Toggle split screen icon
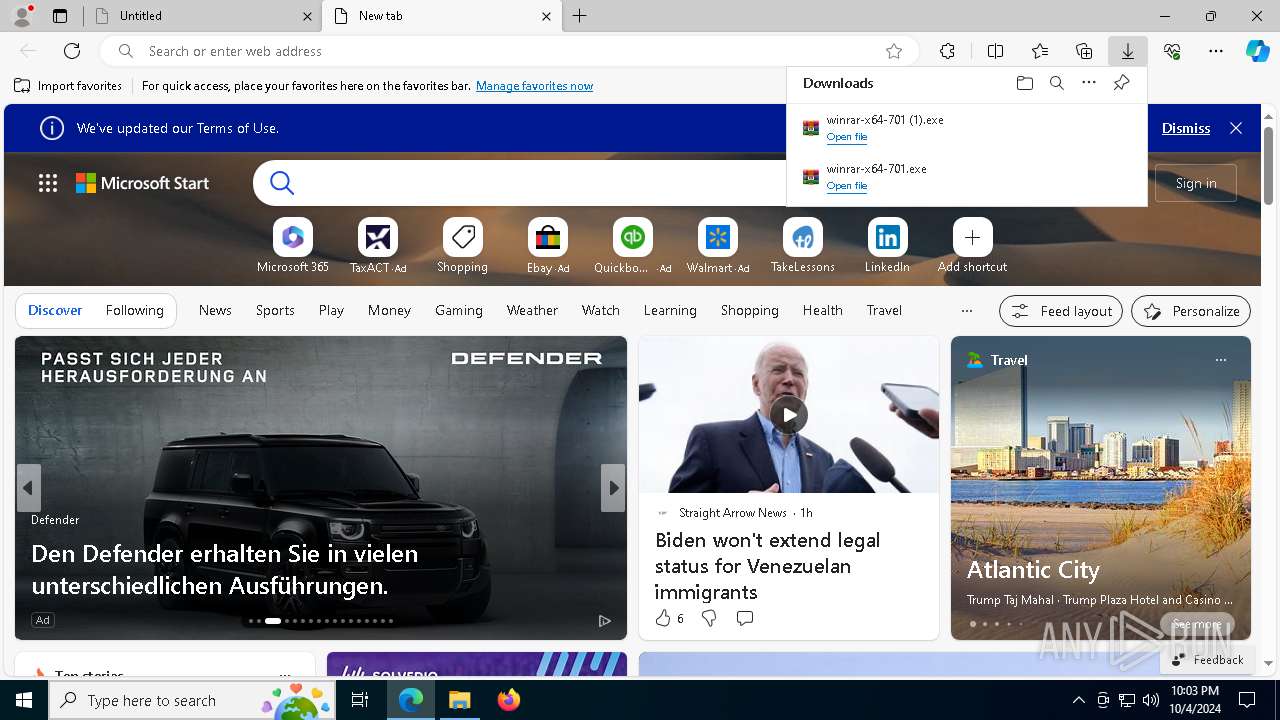 (x=995, y=51)
